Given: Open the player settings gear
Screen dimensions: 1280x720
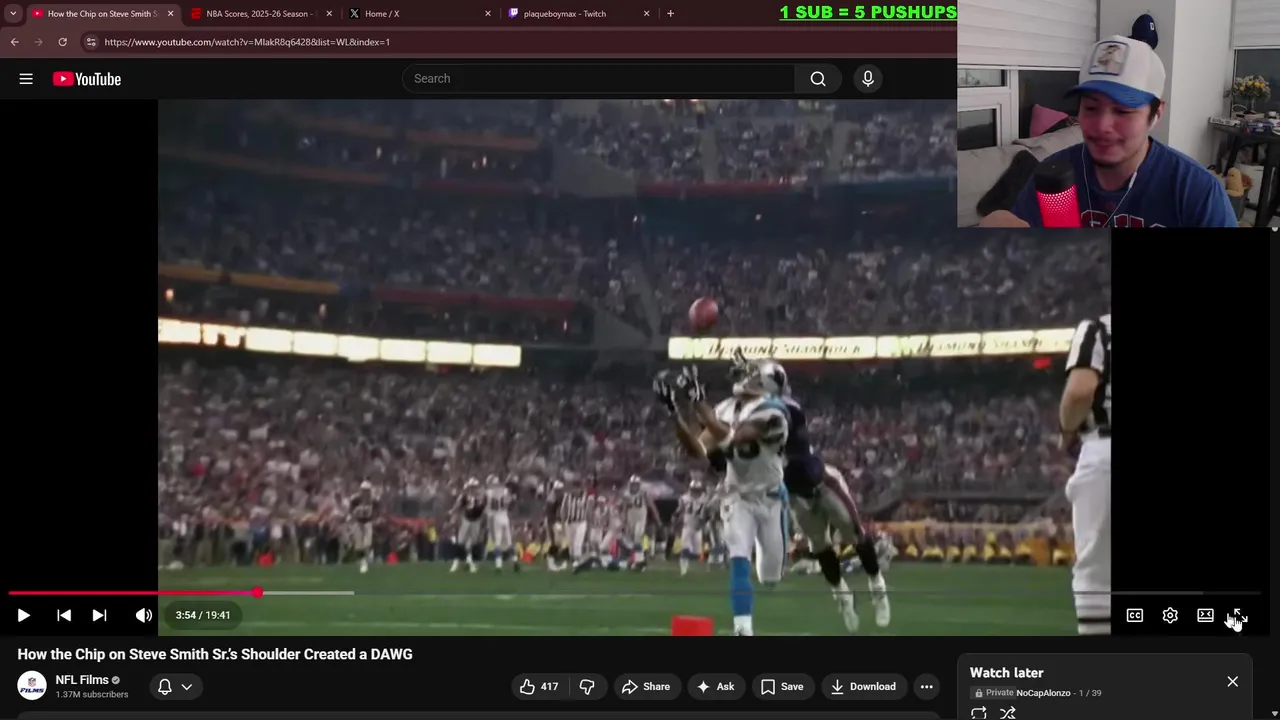Looking at the screenshot, I should (x=1170, y=615).
